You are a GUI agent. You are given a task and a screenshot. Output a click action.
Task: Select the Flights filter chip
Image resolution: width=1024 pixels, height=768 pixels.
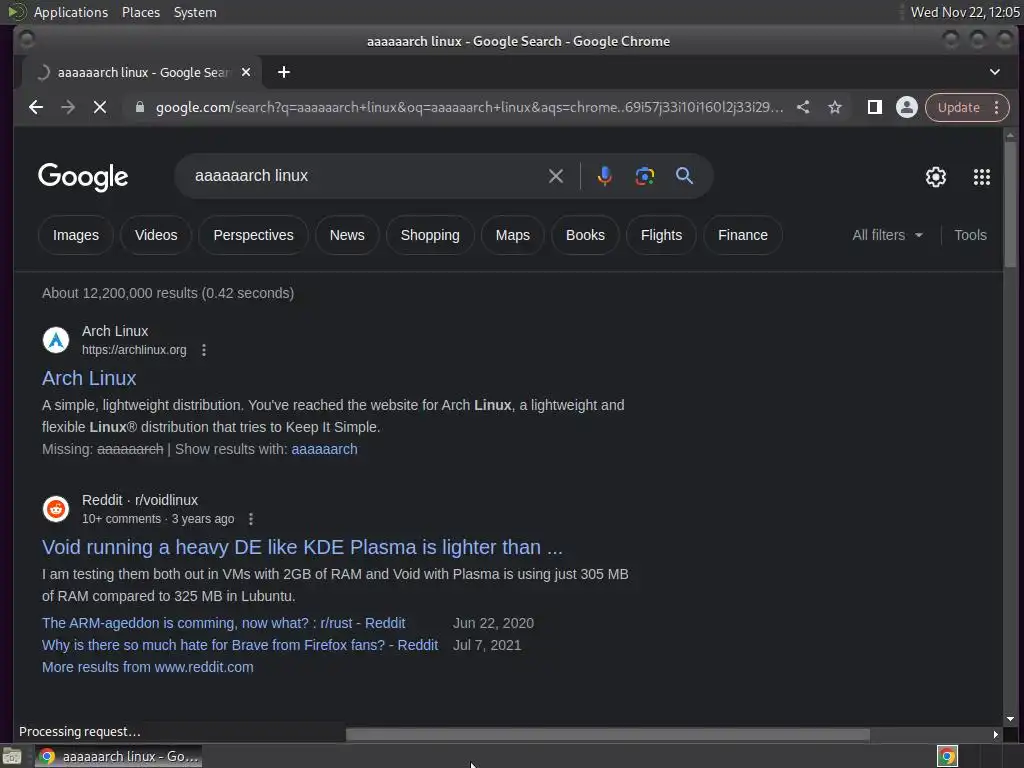661,235
